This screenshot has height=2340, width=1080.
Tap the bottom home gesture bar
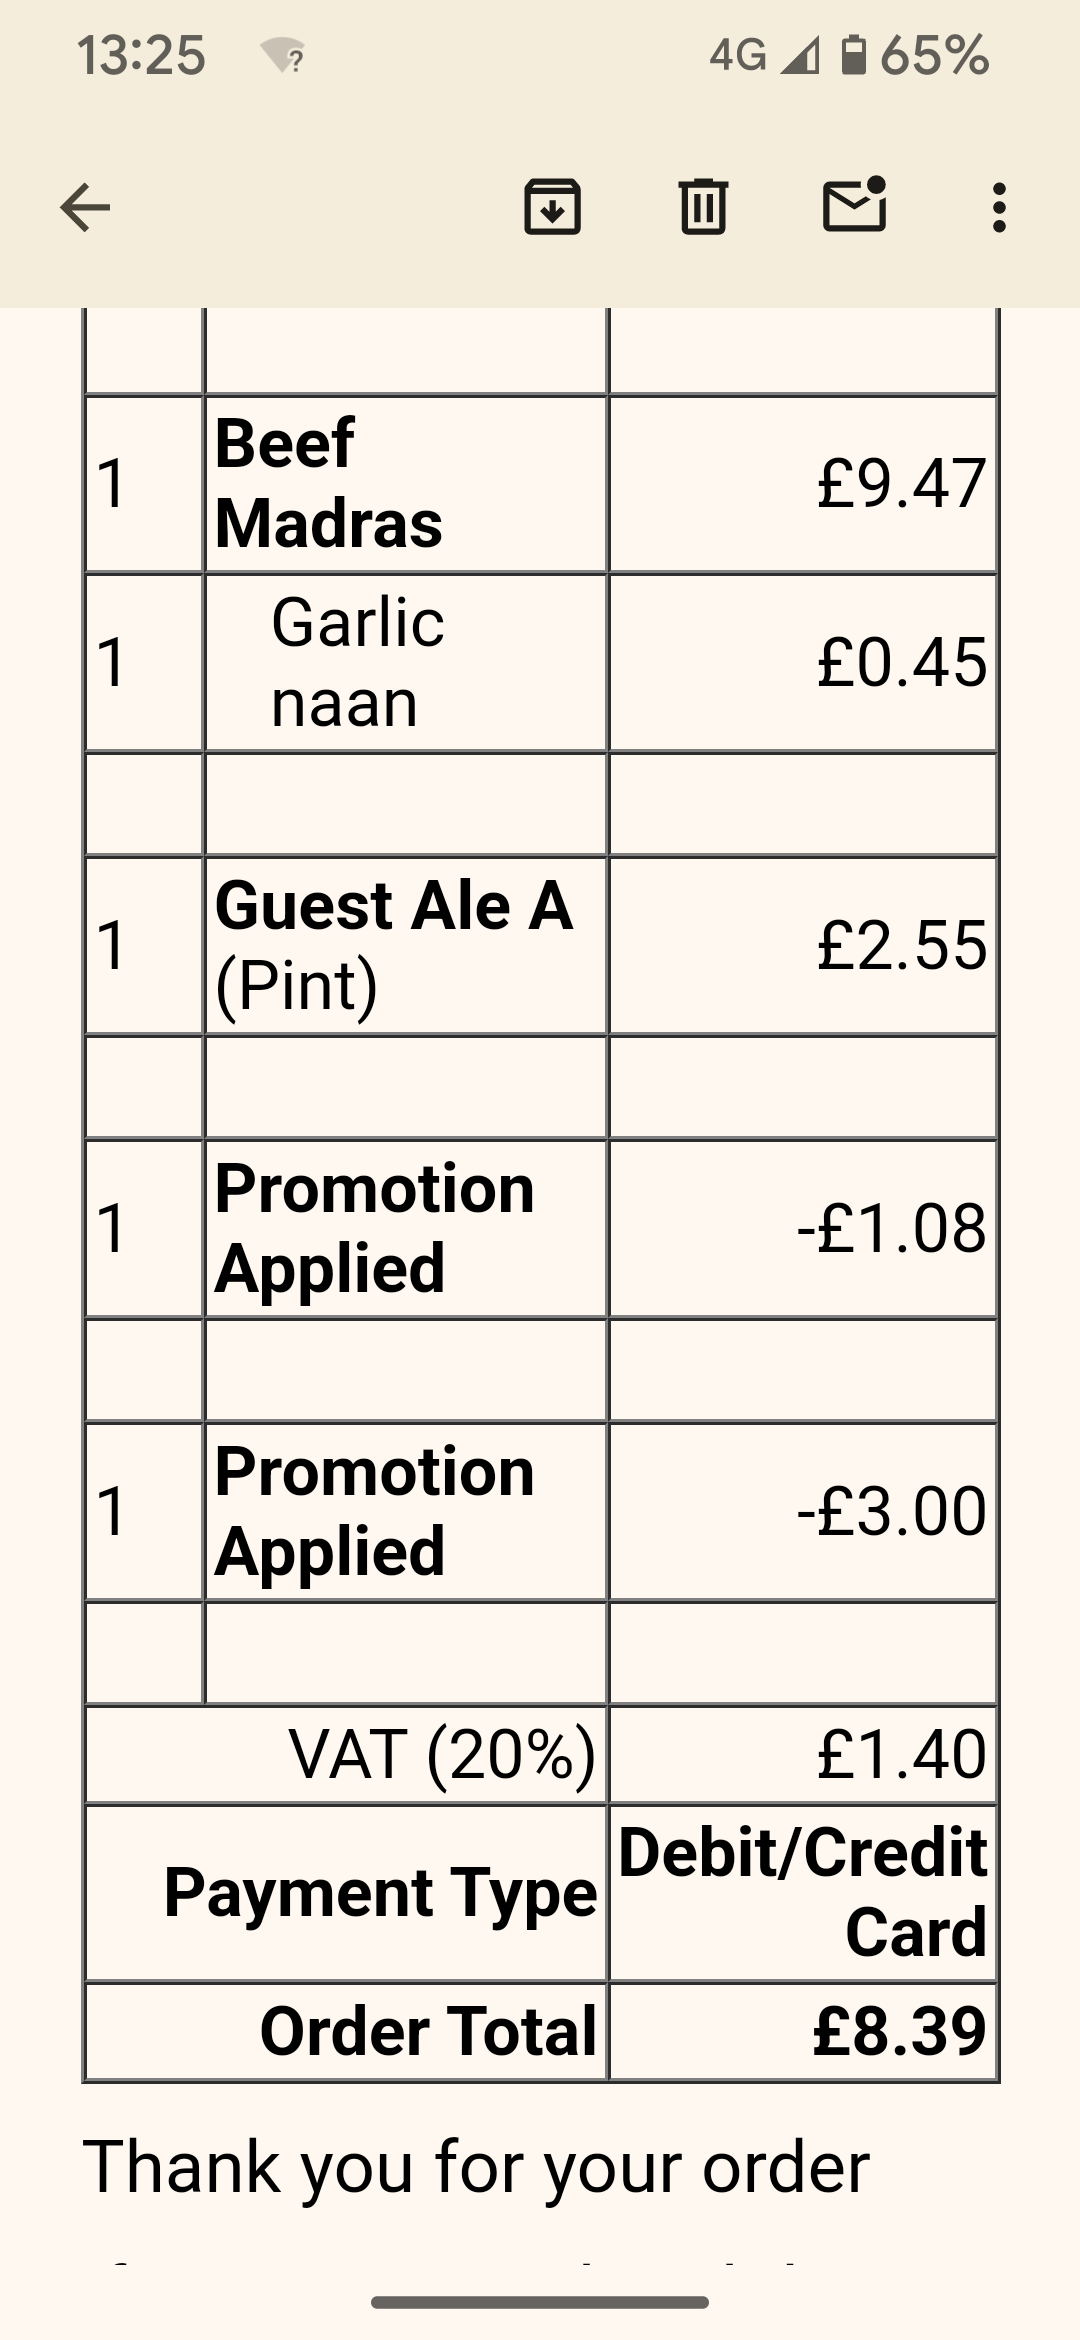click(540, 2302)
